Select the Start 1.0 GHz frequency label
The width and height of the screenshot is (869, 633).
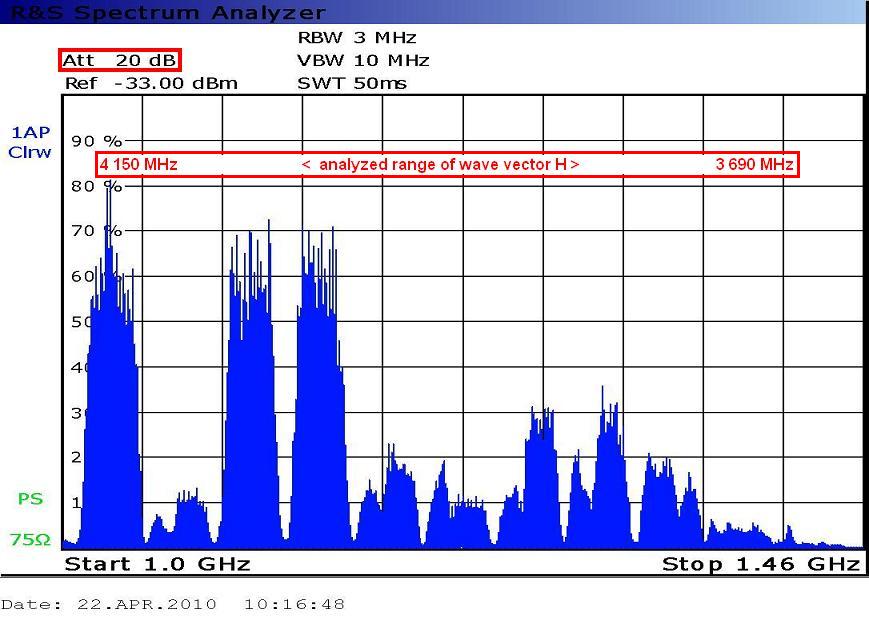point(157,564)
